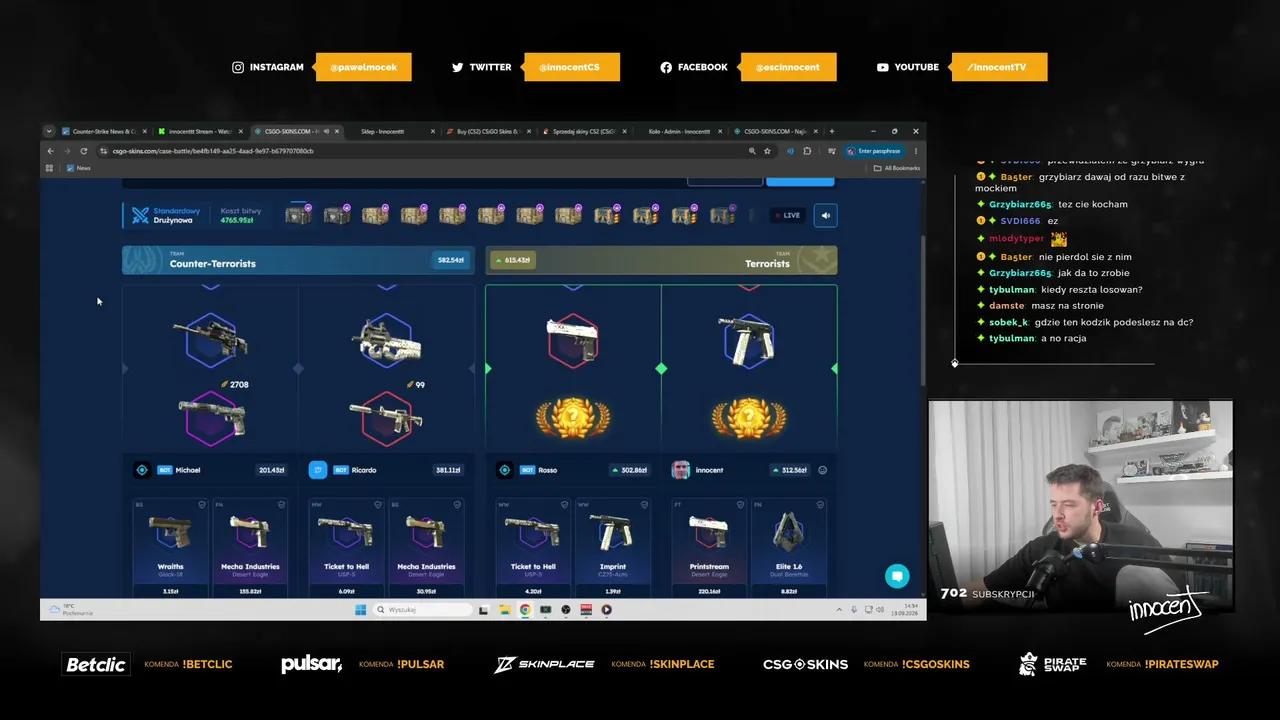
Task: Click the zoom magnifier icon in address bar
Action: coord(752,151)
